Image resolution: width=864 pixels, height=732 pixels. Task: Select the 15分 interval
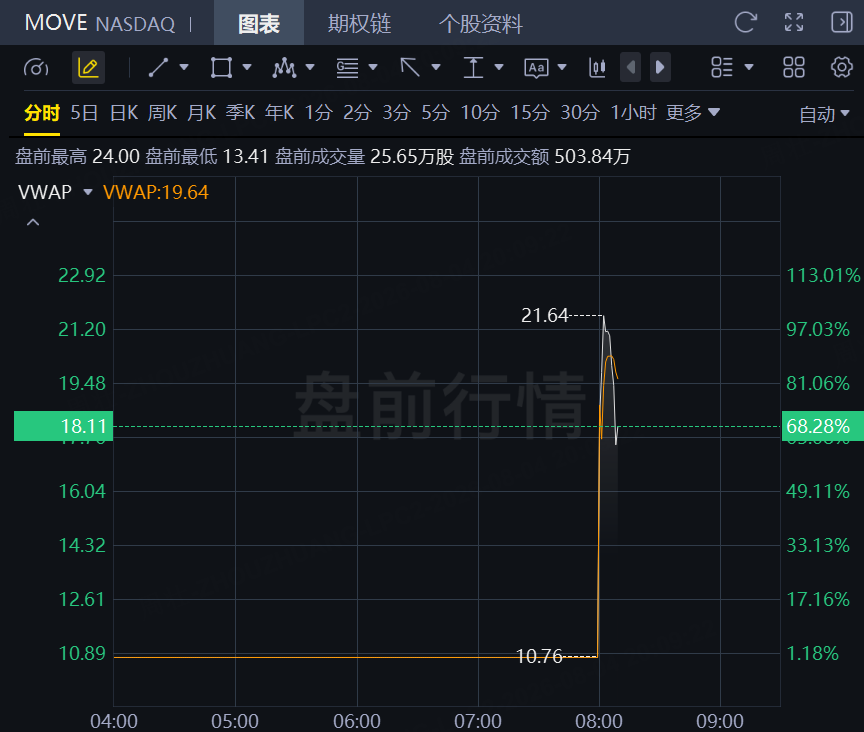530,113
